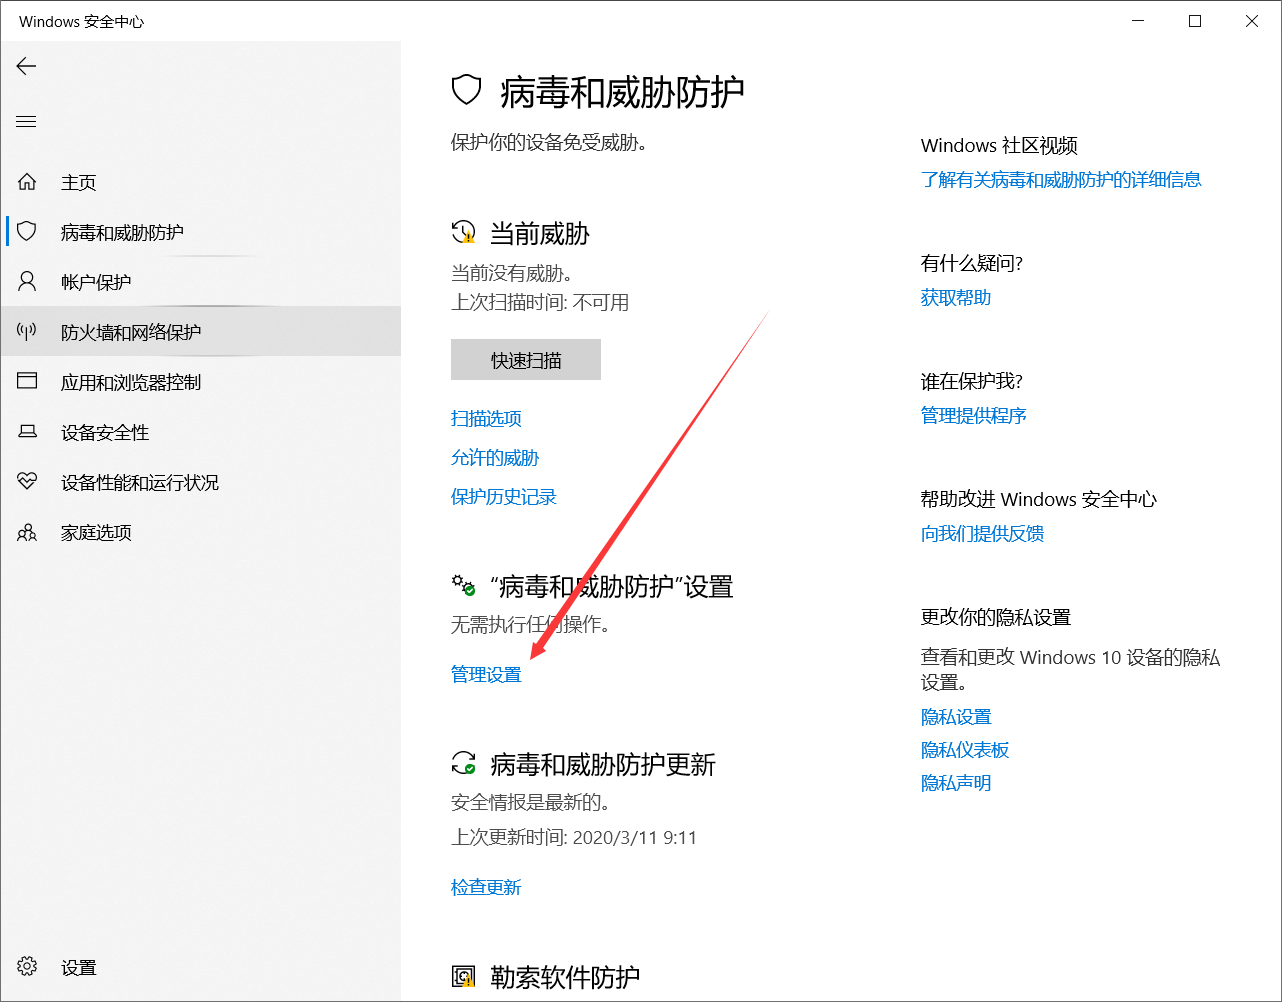Minimize the Windows 安全中心 window
This screenshot has height=1002, width=1282.
[1138, 21]
